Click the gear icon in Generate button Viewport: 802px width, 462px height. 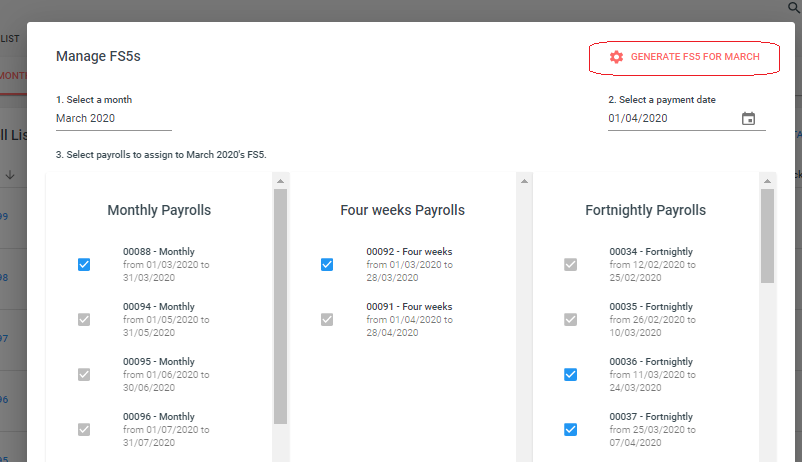(x=616, y=57)
